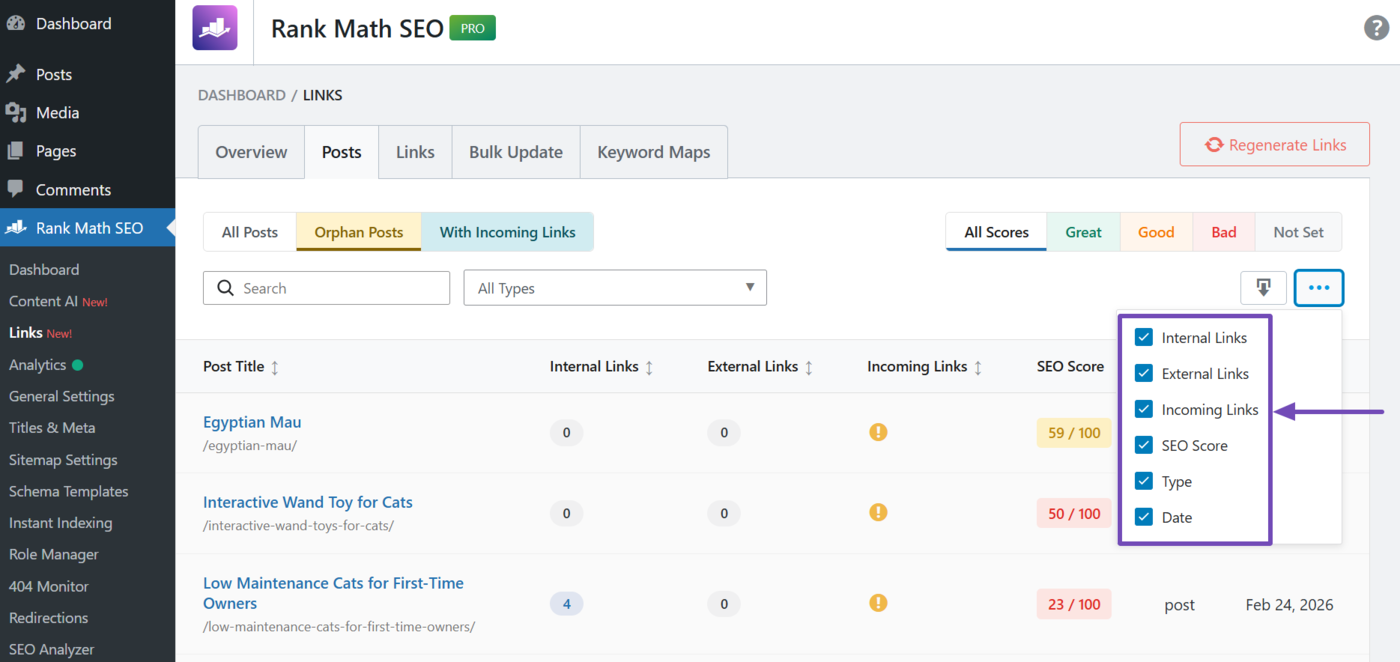Open the three-dots column options button
The height and width of the screenshot is (662, 1400).
[1318, 288]
